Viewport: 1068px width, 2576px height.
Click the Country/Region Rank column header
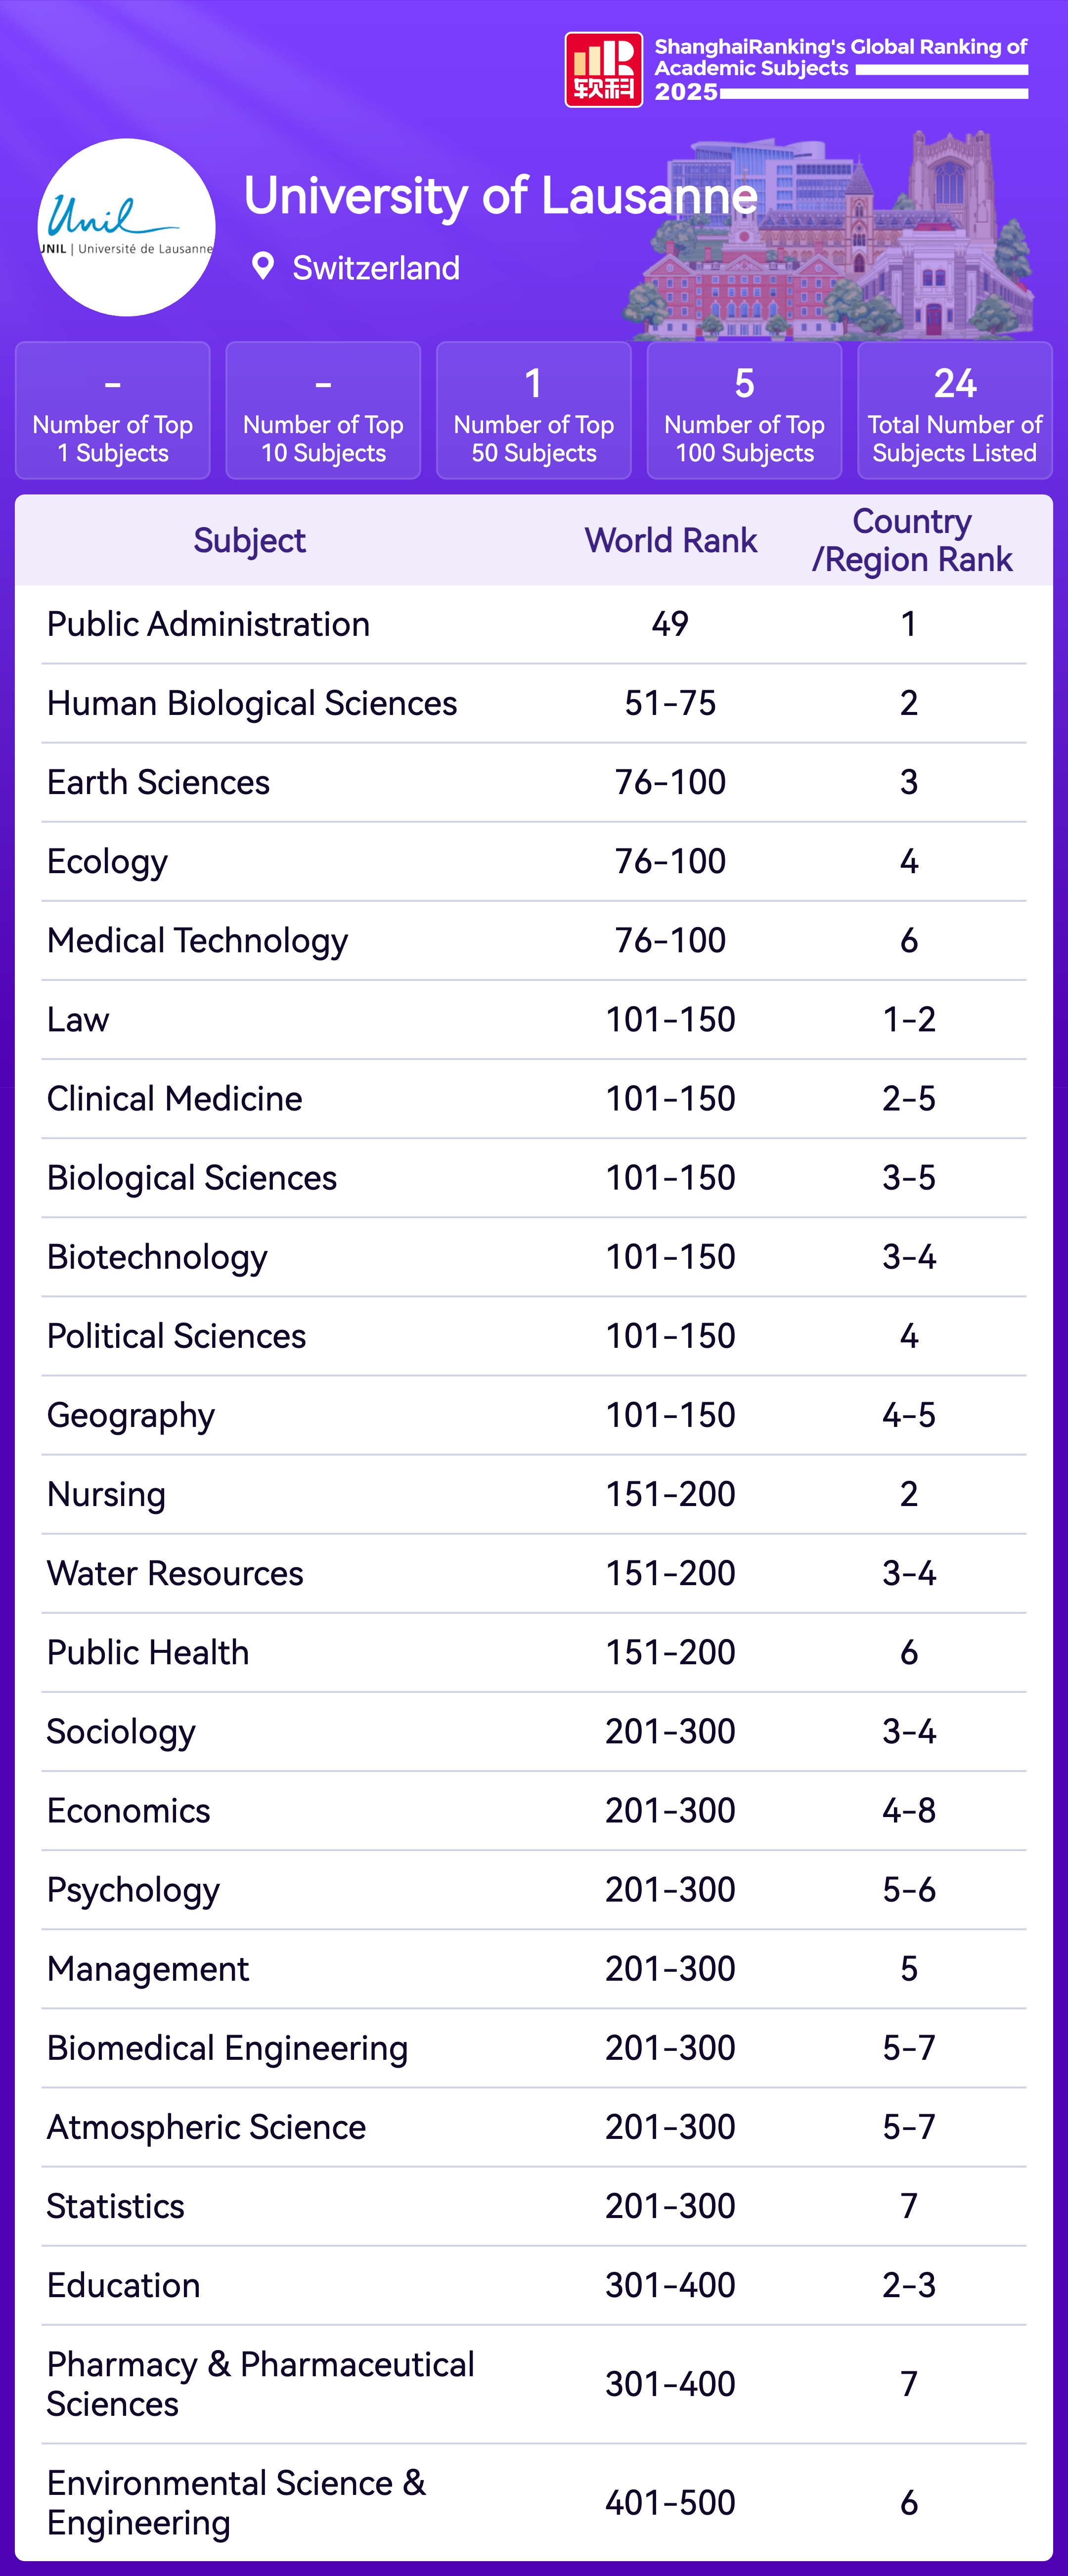click(911, 541)
